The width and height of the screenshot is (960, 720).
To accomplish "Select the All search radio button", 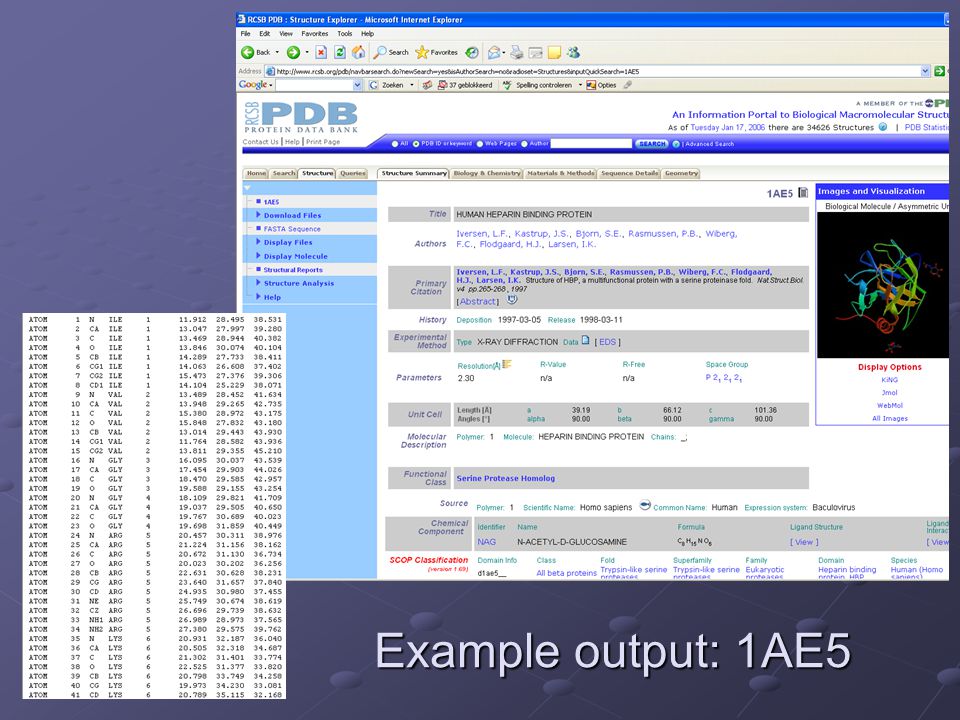I will [395, 144].
